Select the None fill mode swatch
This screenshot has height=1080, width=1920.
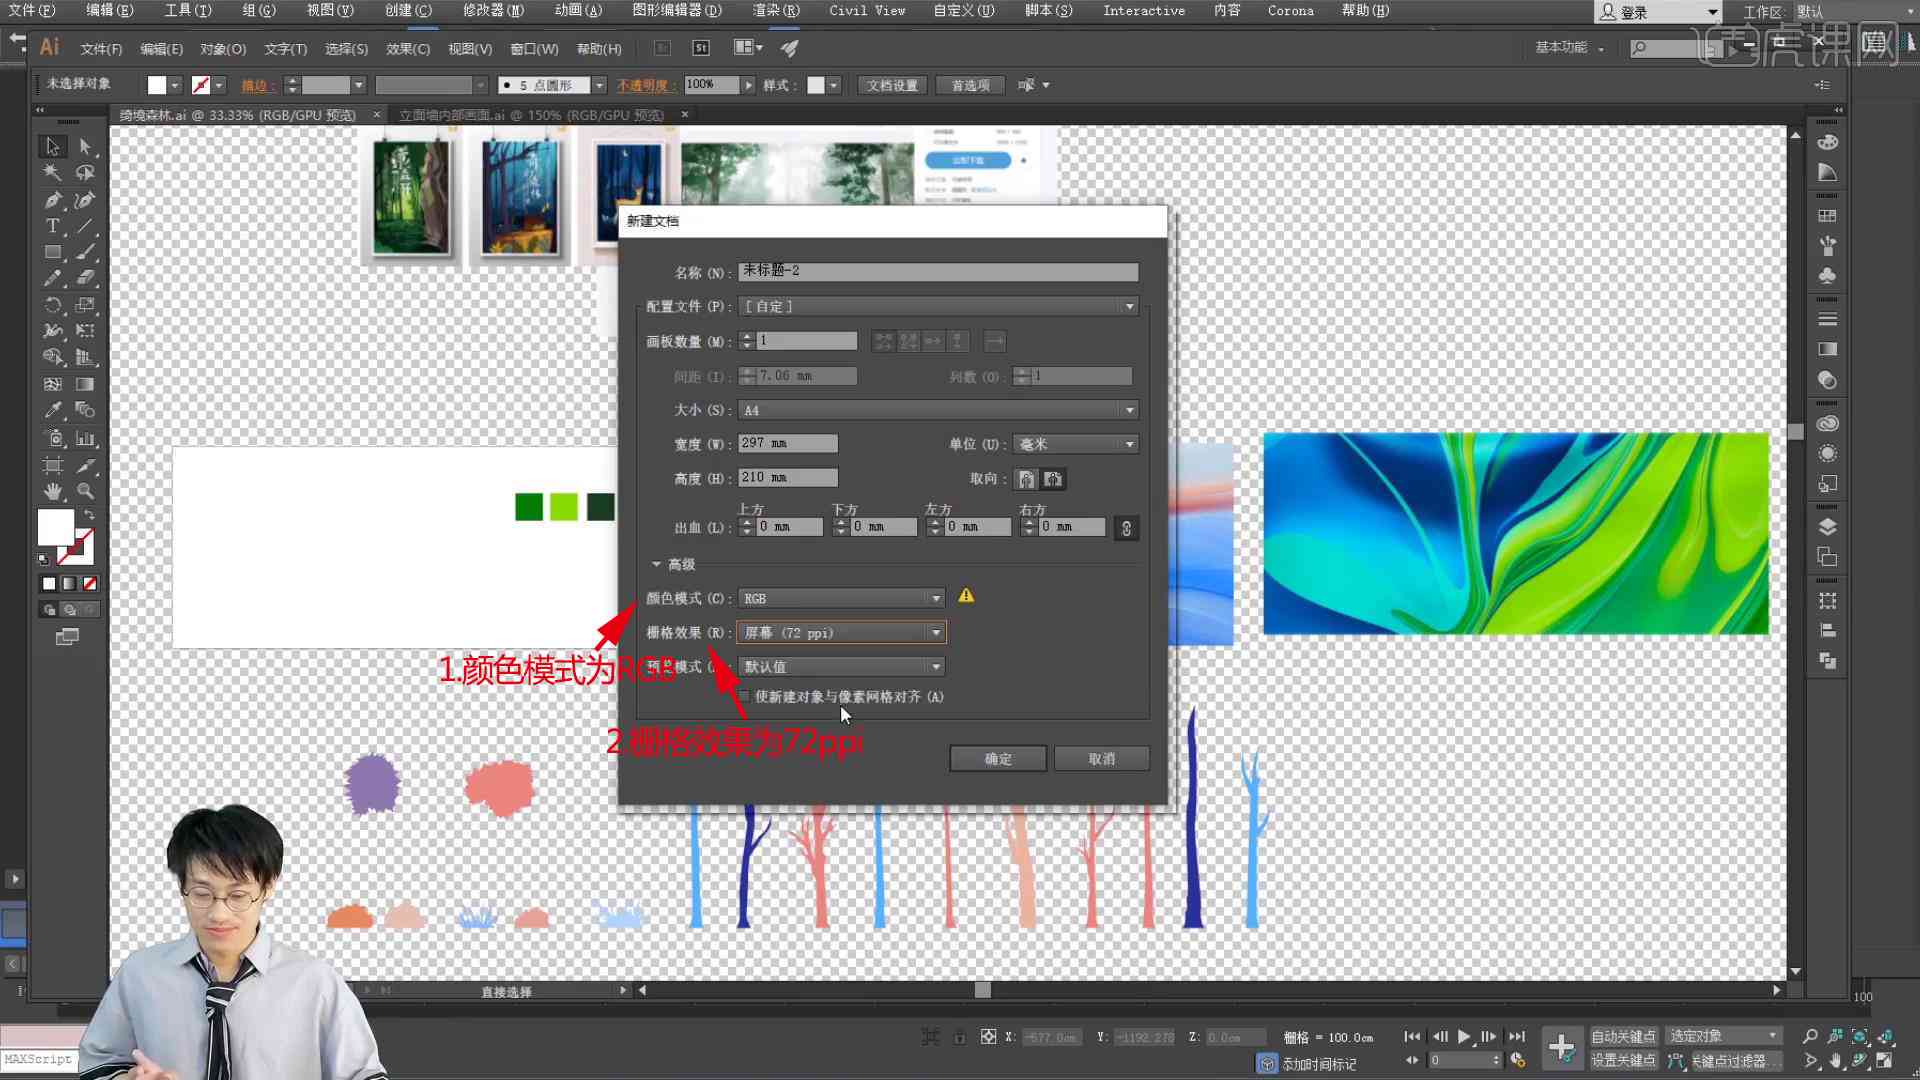click(x=90, y=584)
